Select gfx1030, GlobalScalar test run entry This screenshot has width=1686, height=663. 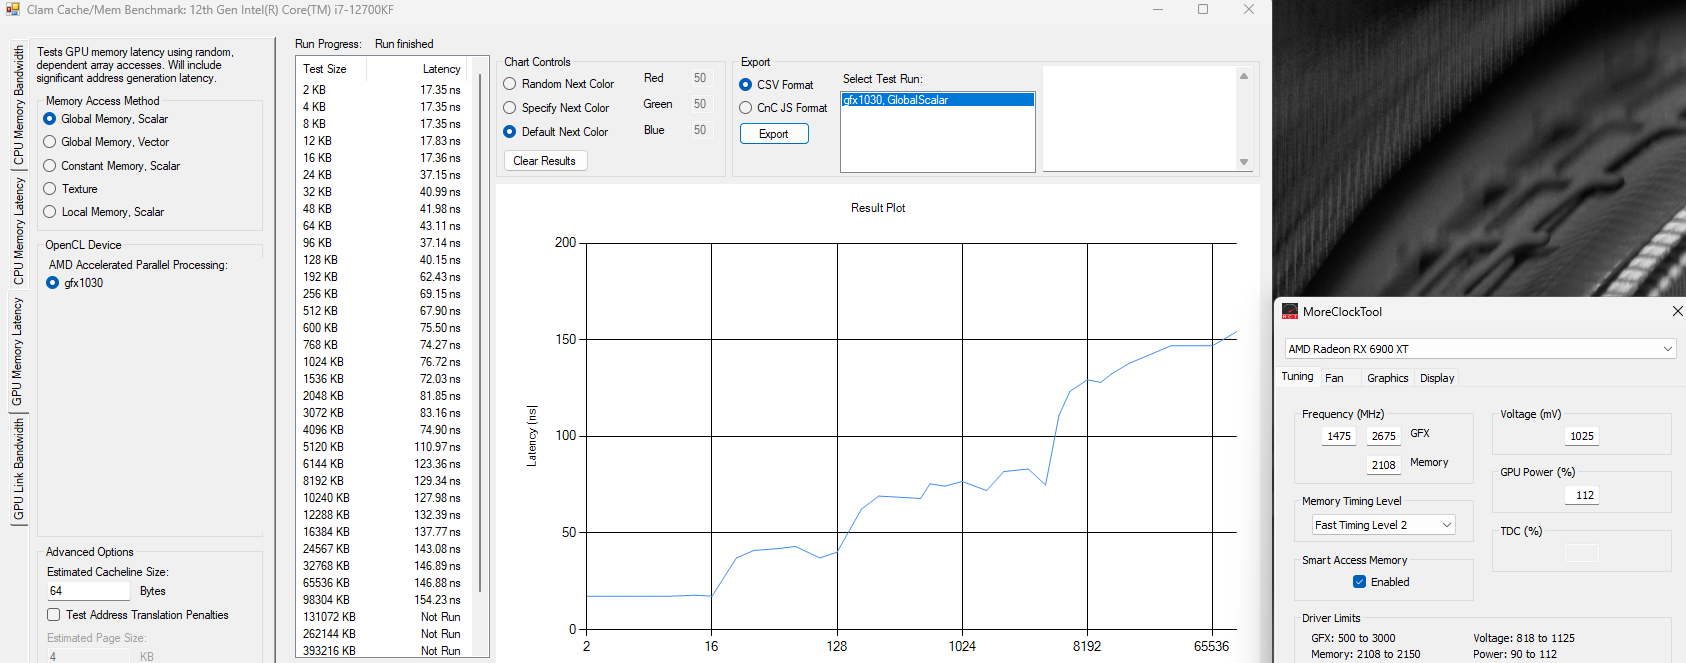click(937, 100)
